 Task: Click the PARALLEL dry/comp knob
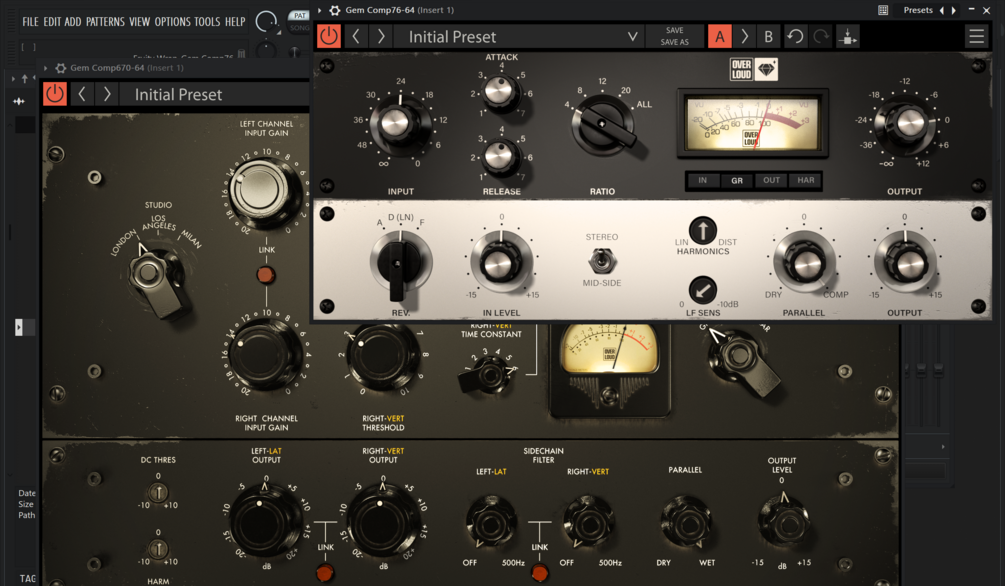(804, 262)
